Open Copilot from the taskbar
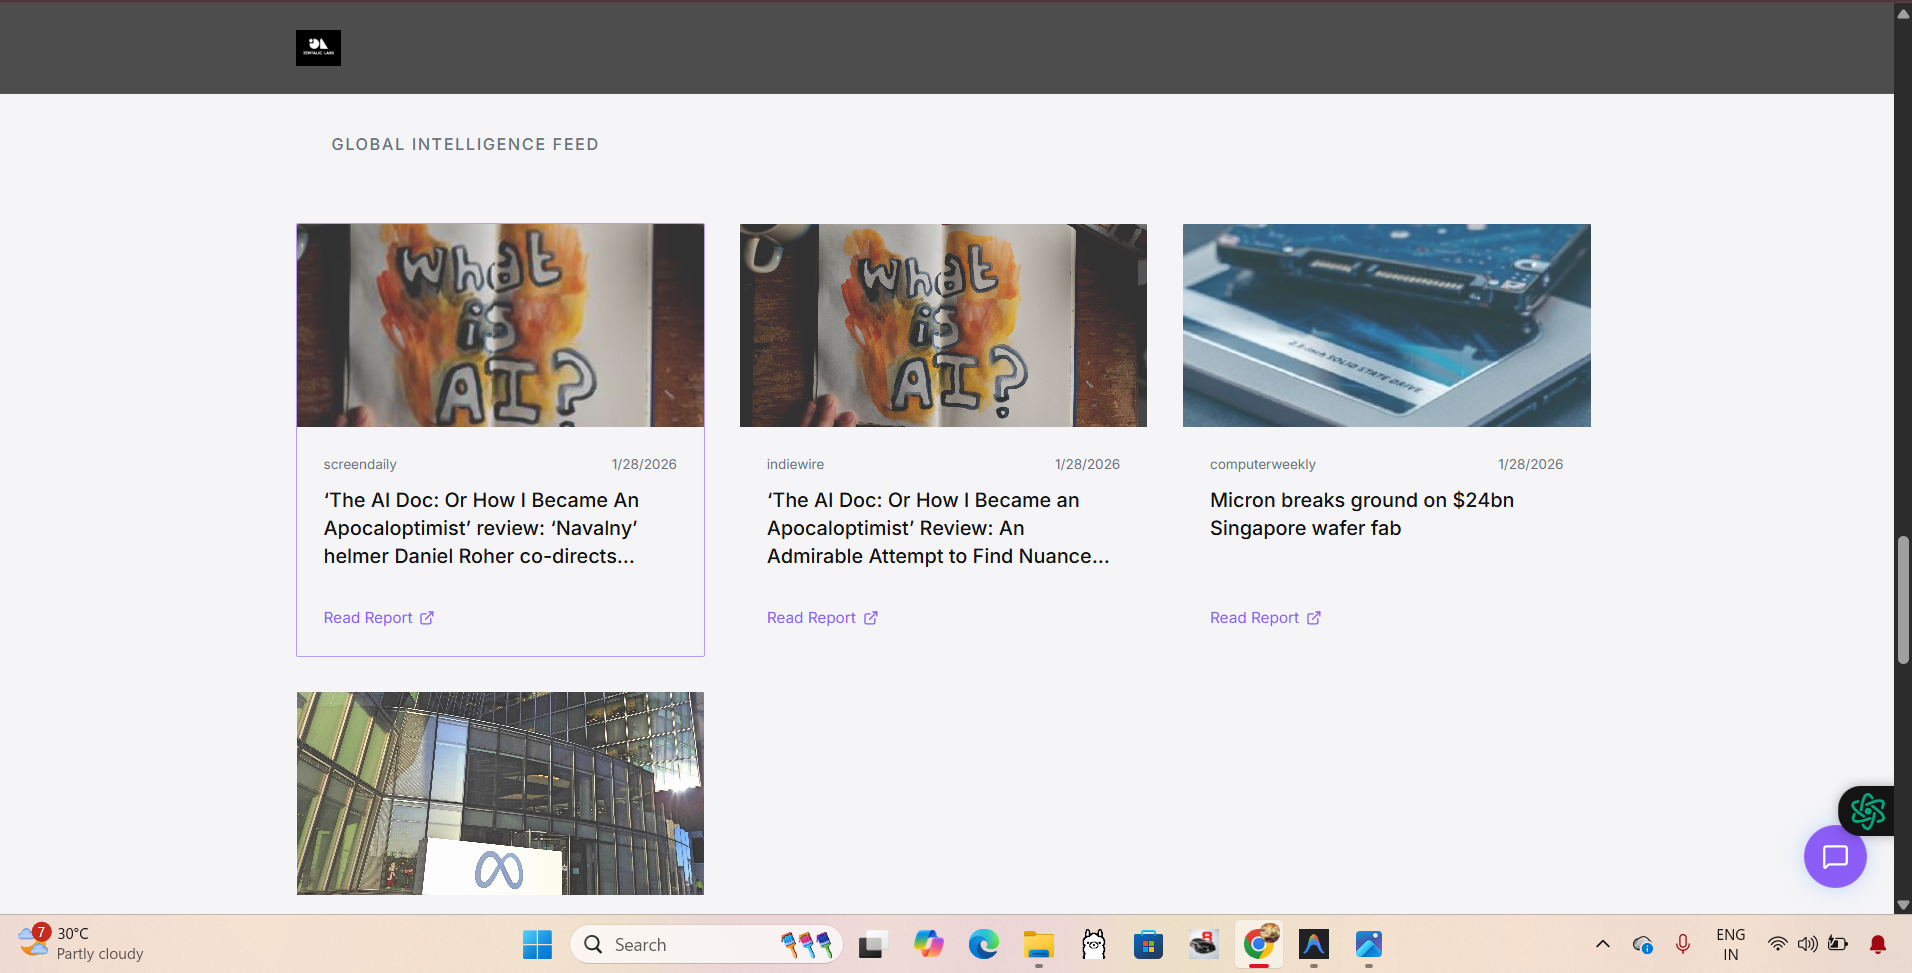 point(928,945)
